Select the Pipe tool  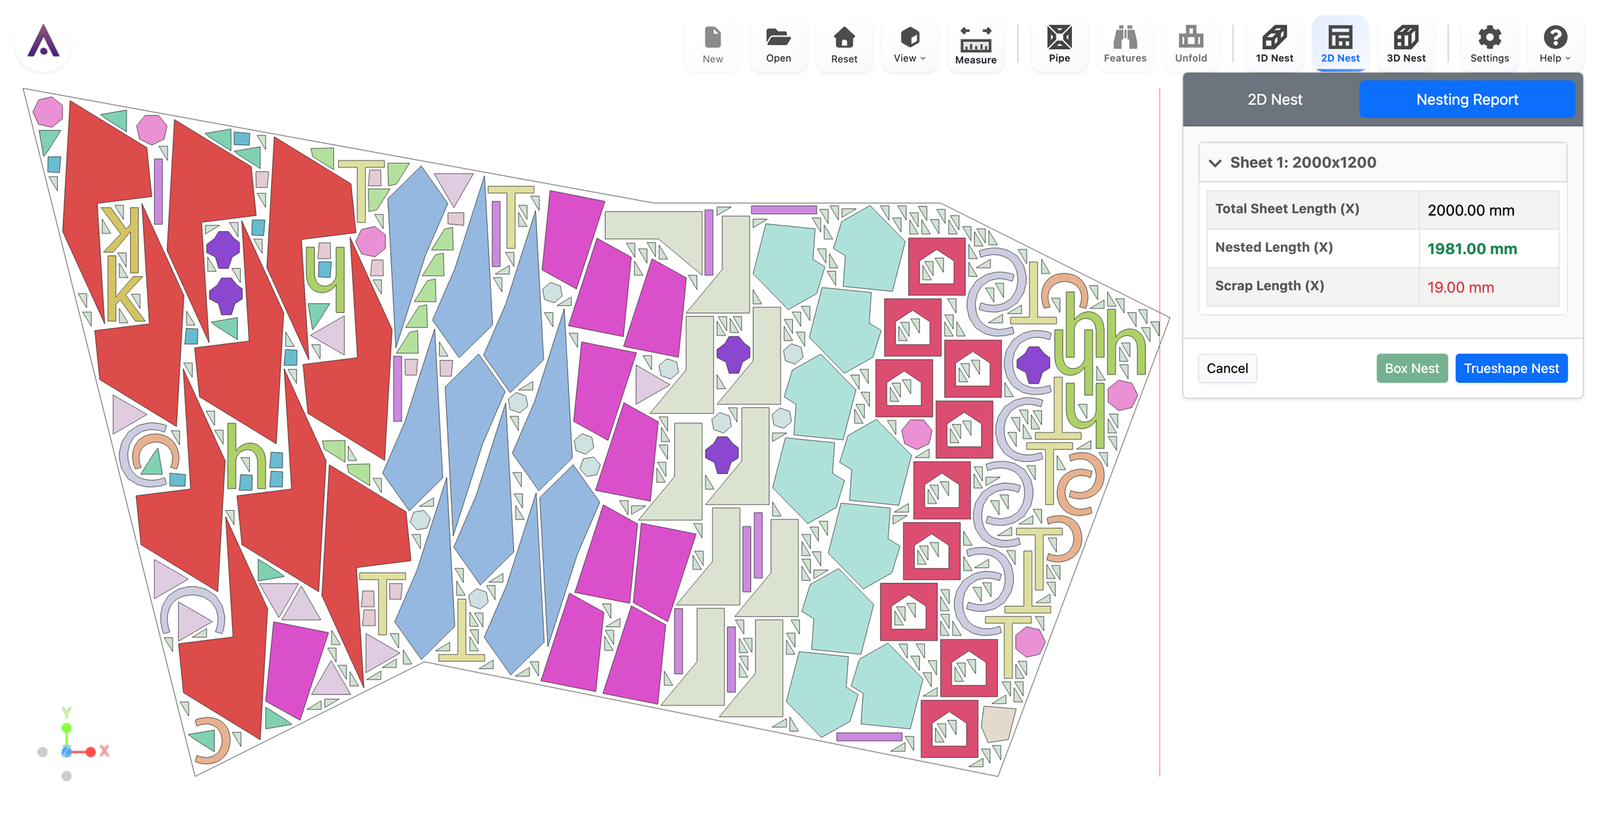click(1059, 45)
